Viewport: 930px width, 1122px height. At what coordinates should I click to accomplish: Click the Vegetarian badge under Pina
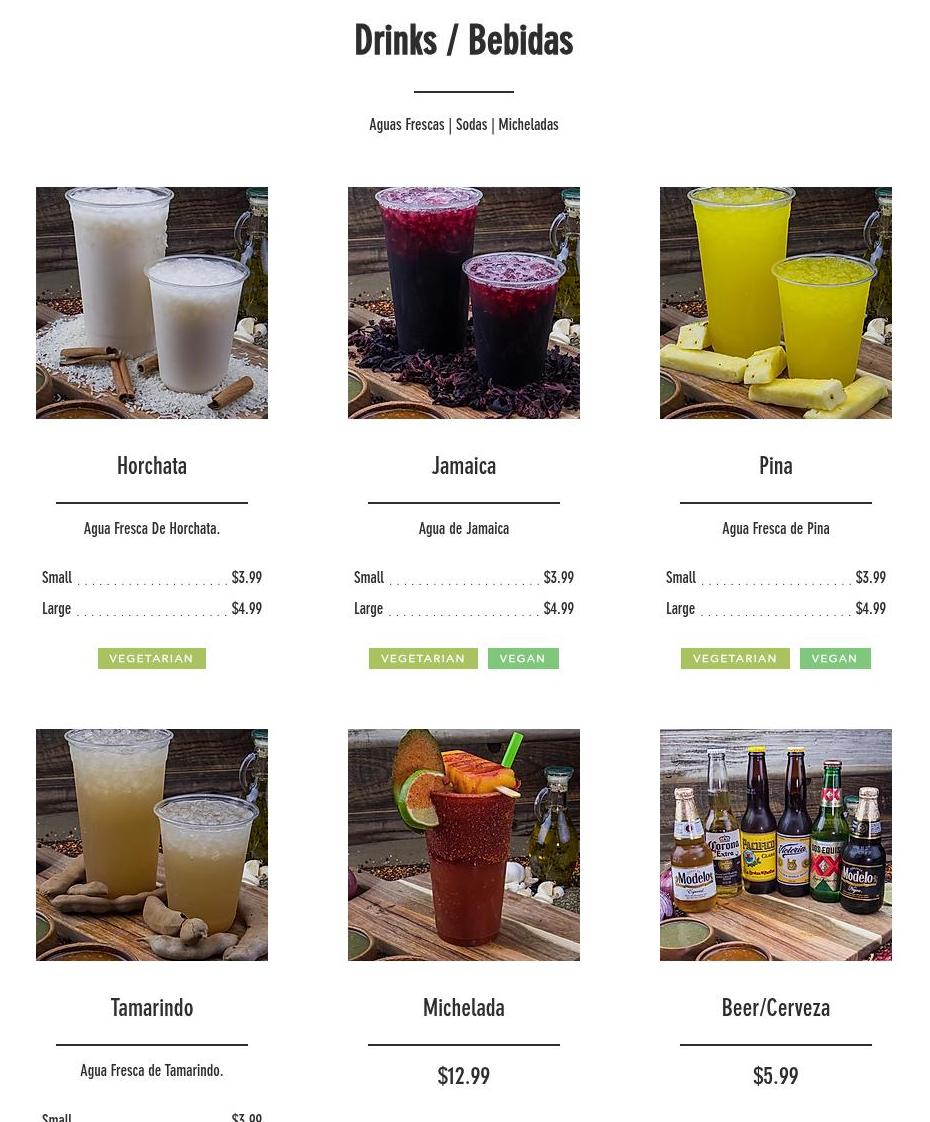[x=735, y=658]
